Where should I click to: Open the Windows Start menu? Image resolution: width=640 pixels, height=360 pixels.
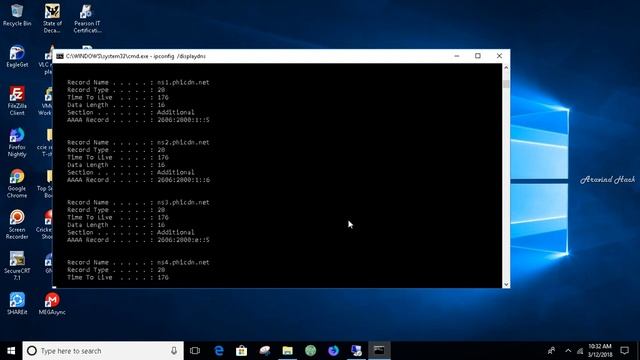pyautogui.click(x=11, y=351)
